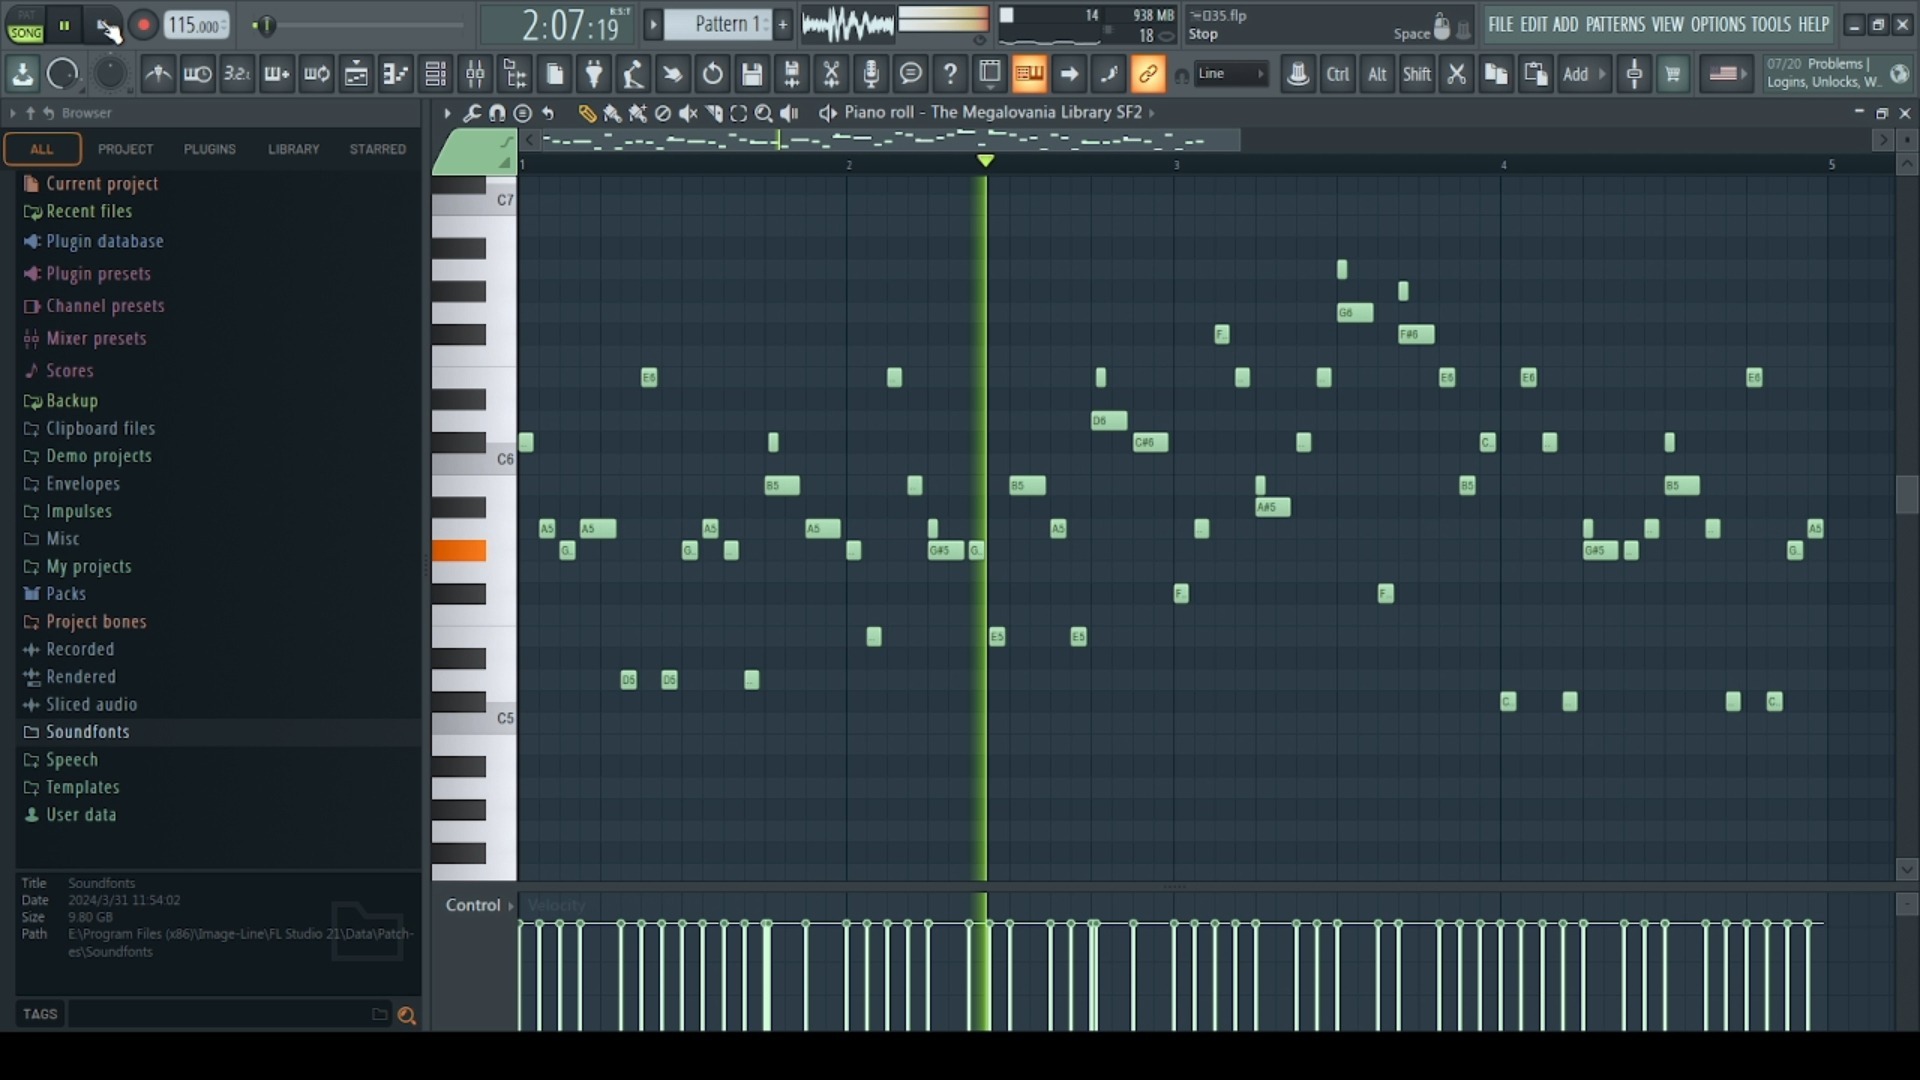The height and width of the screenshot is (1080, 1920).
Task: Click the master pitch knob
Action: [110, 74]
